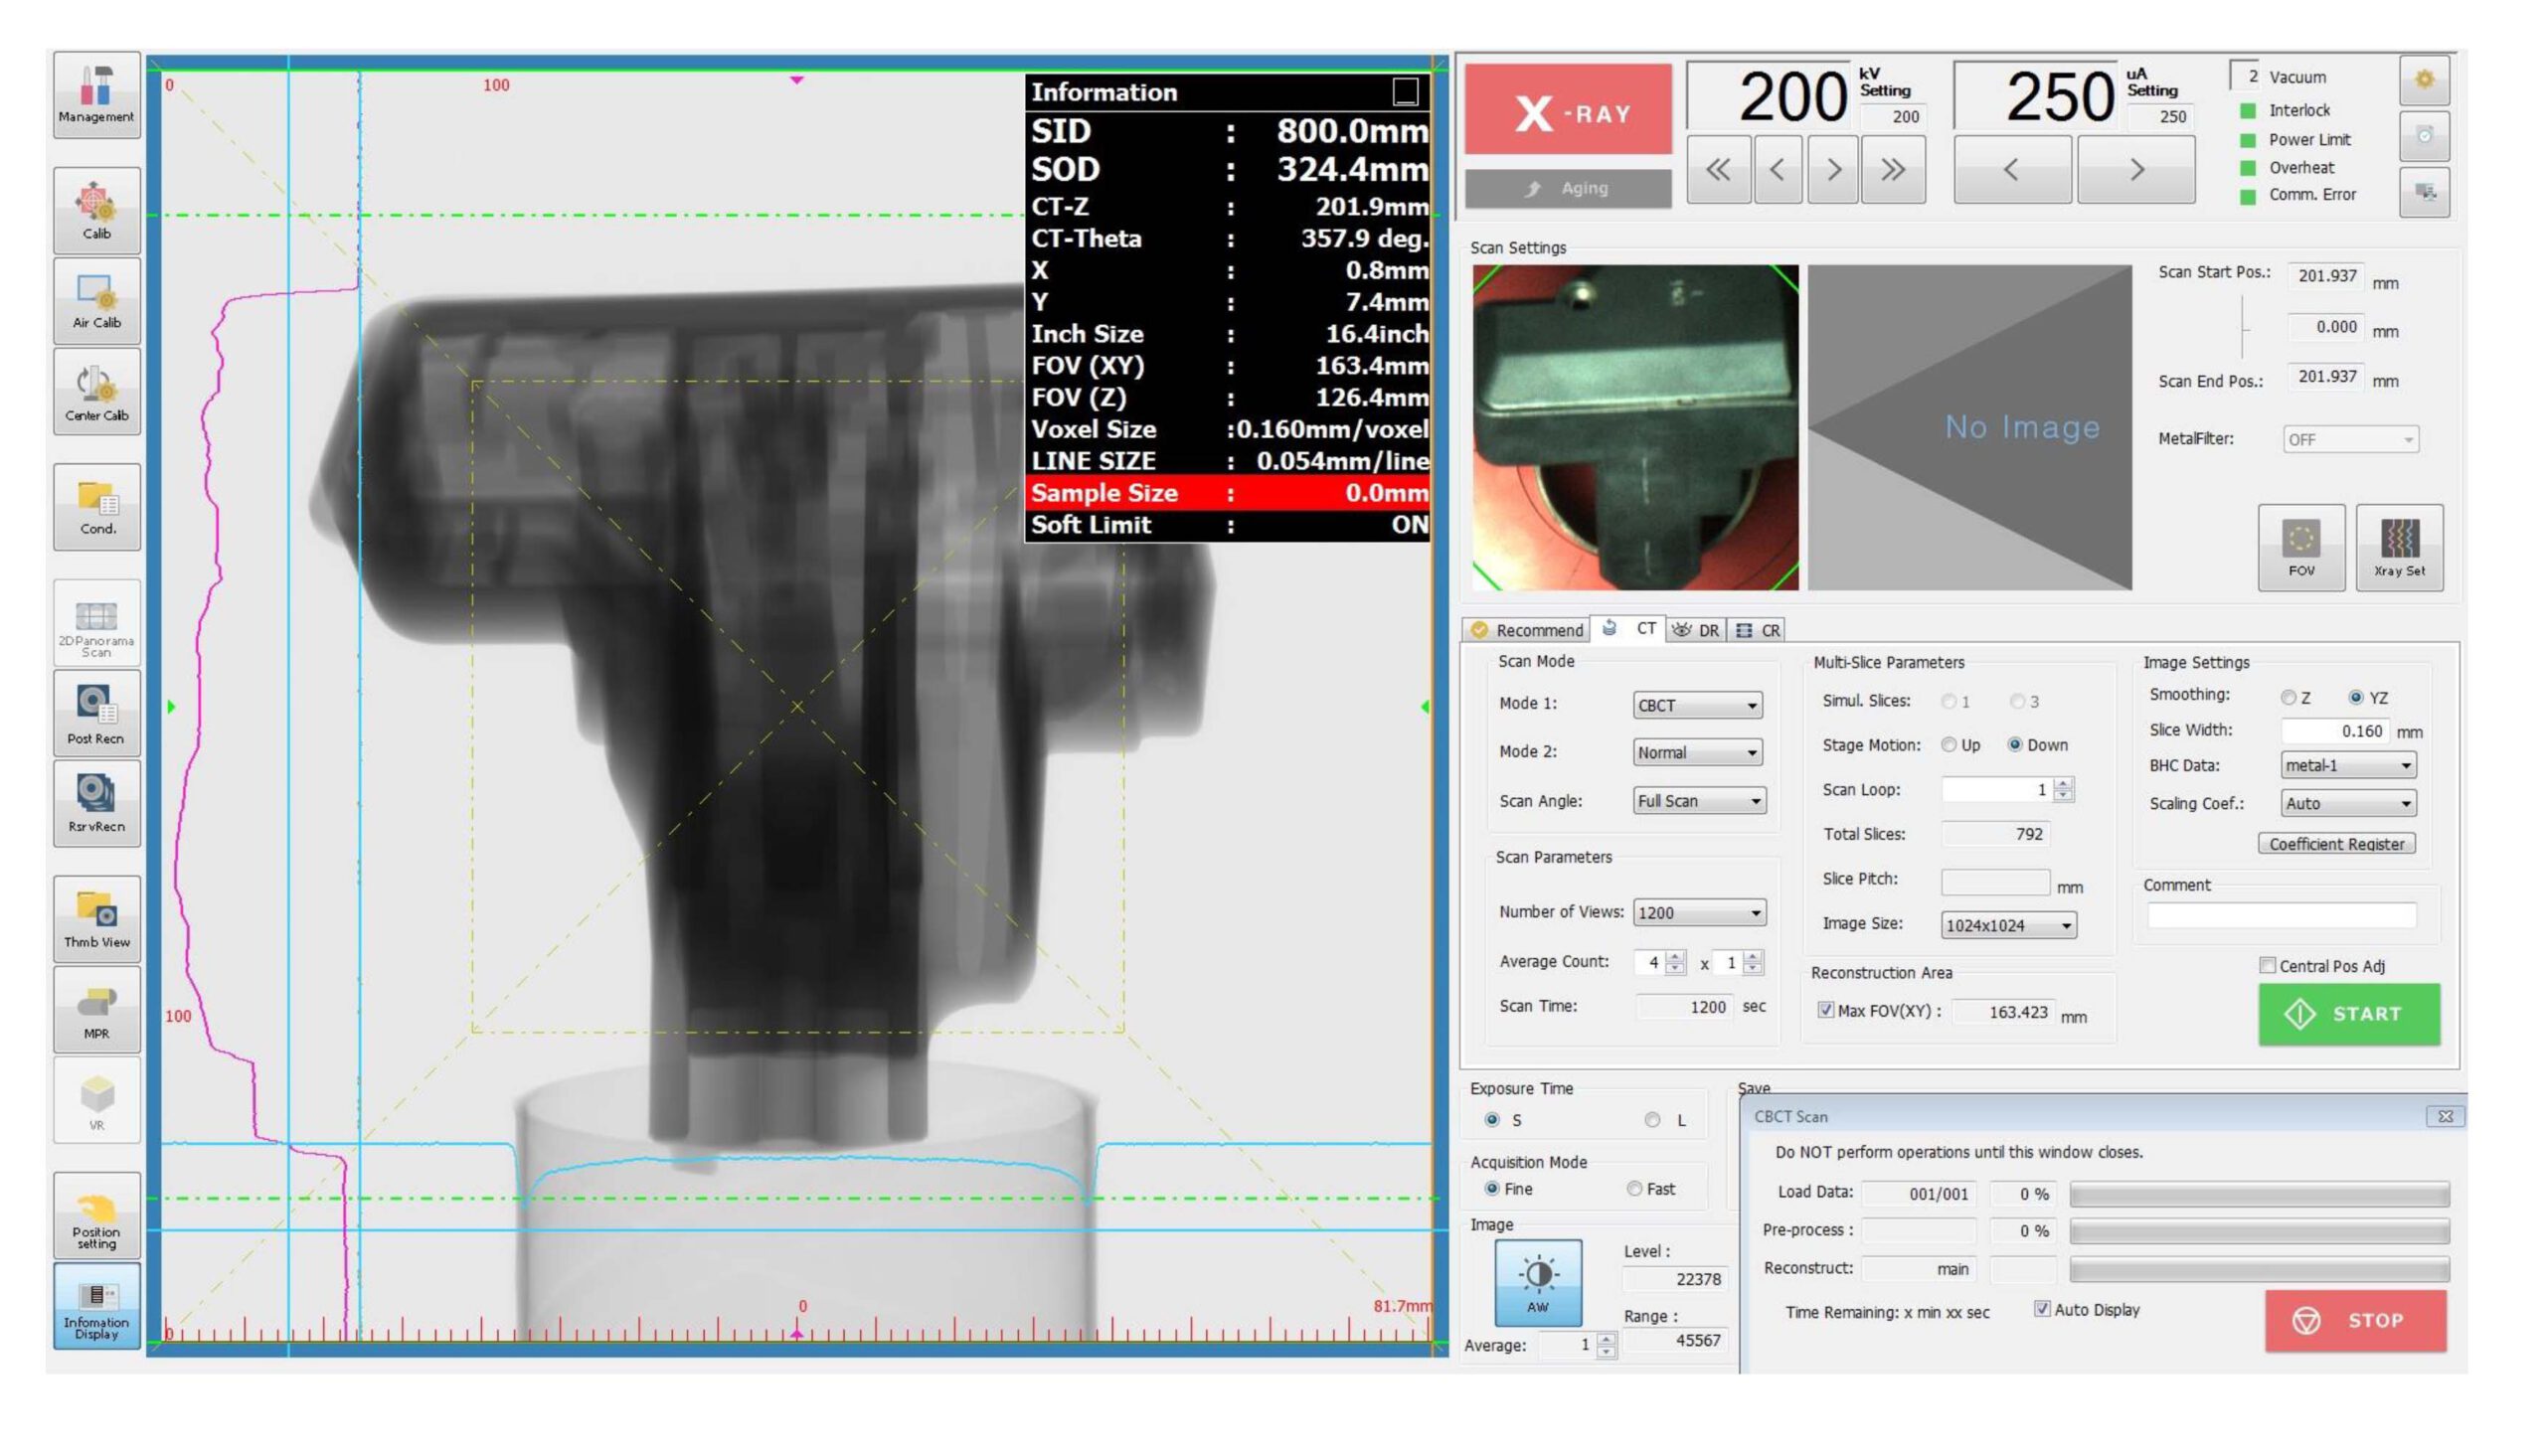Click the Coefficient Register button
The image size is (2545, 1456).
(2336, 844)
